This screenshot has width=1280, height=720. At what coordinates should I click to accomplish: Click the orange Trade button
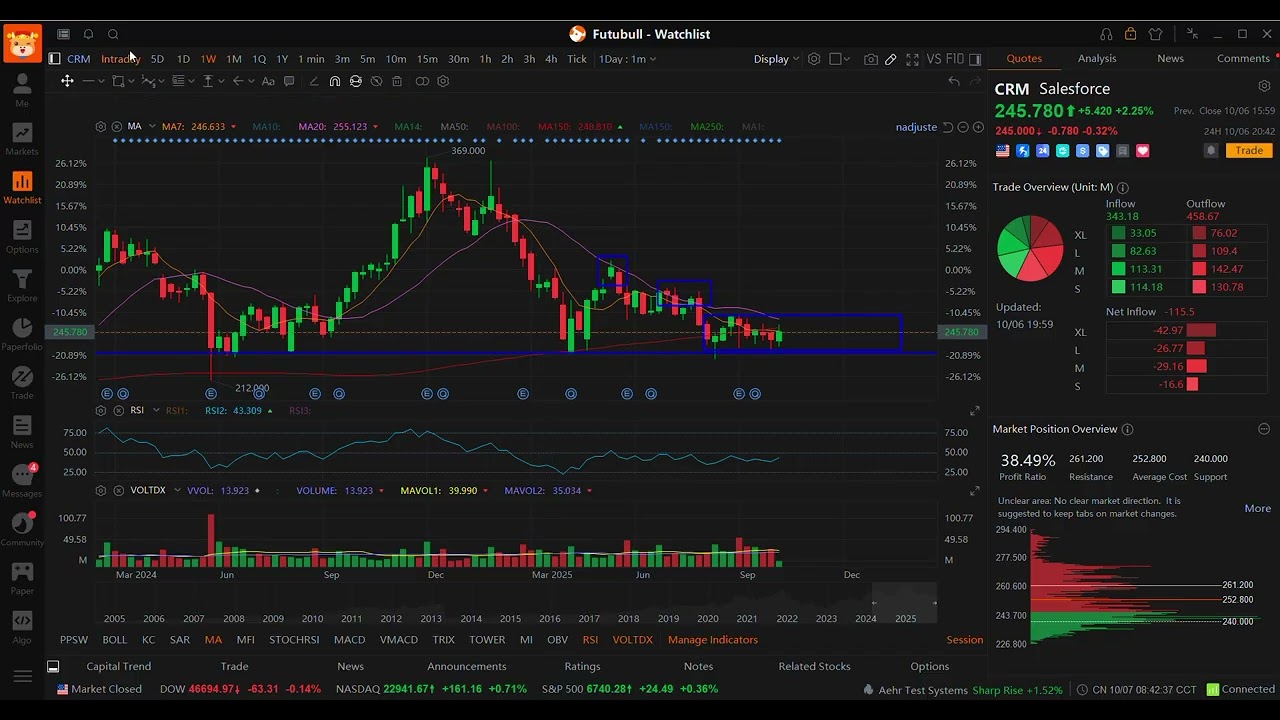[1249, 151]
